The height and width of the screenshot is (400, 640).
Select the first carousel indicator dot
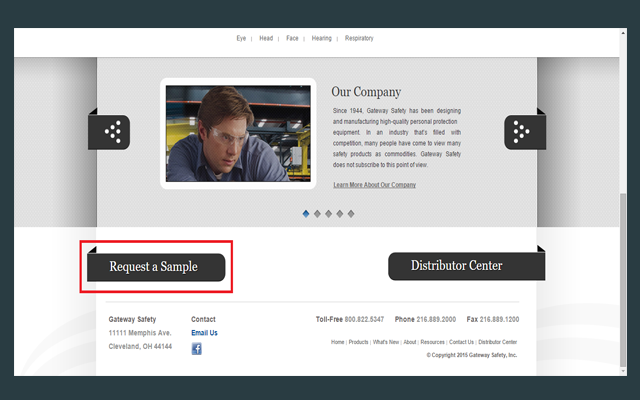[x=306, y=213]
